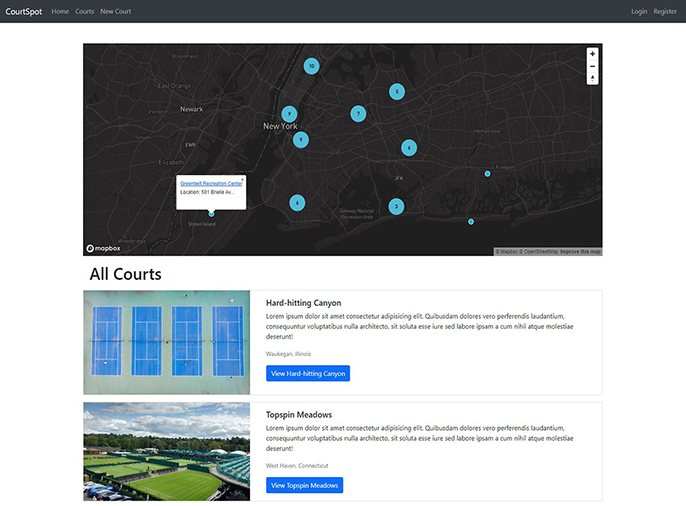The width and height of the screenshot is (686, 506).
Task: Click the court point beneath the Greenbelt popup
Action: (x=211, y=214)
